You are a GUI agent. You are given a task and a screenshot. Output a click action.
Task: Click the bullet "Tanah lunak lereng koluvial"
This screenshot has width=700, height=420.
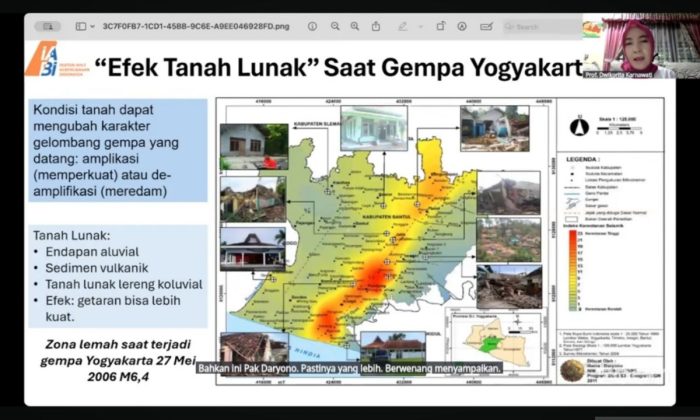pyautogui.click(x=124, y=284)
